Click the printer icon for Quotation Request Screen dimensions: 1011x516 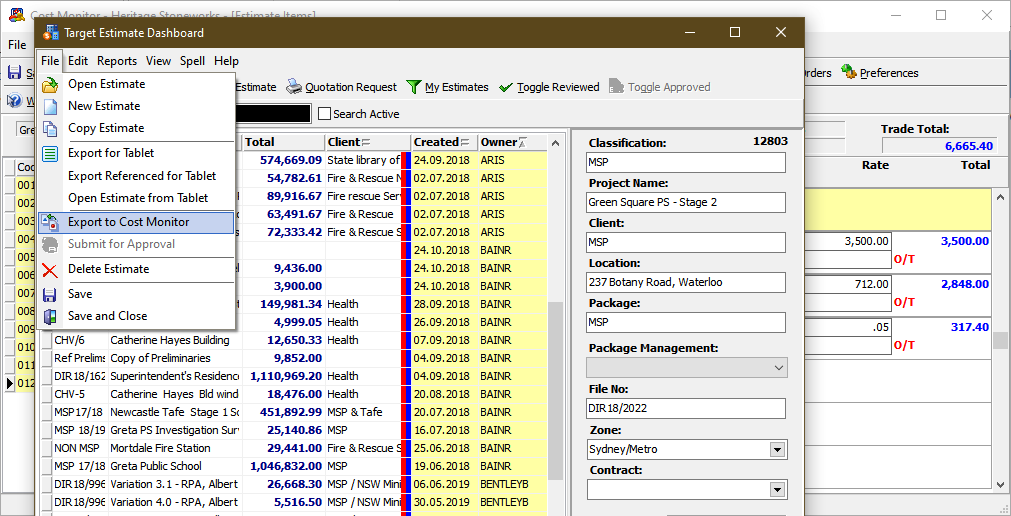tap(294, 87)
